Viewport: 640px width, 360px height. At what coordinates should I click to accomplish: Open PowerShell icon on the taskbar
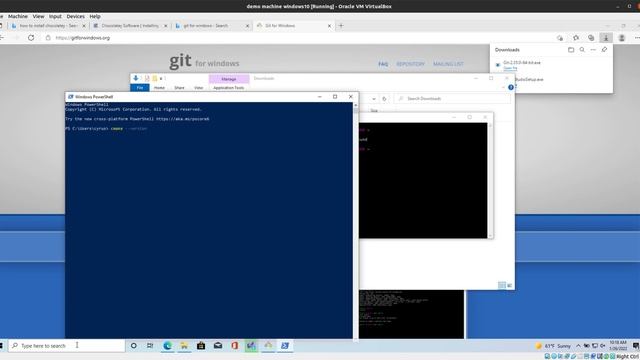285,346
